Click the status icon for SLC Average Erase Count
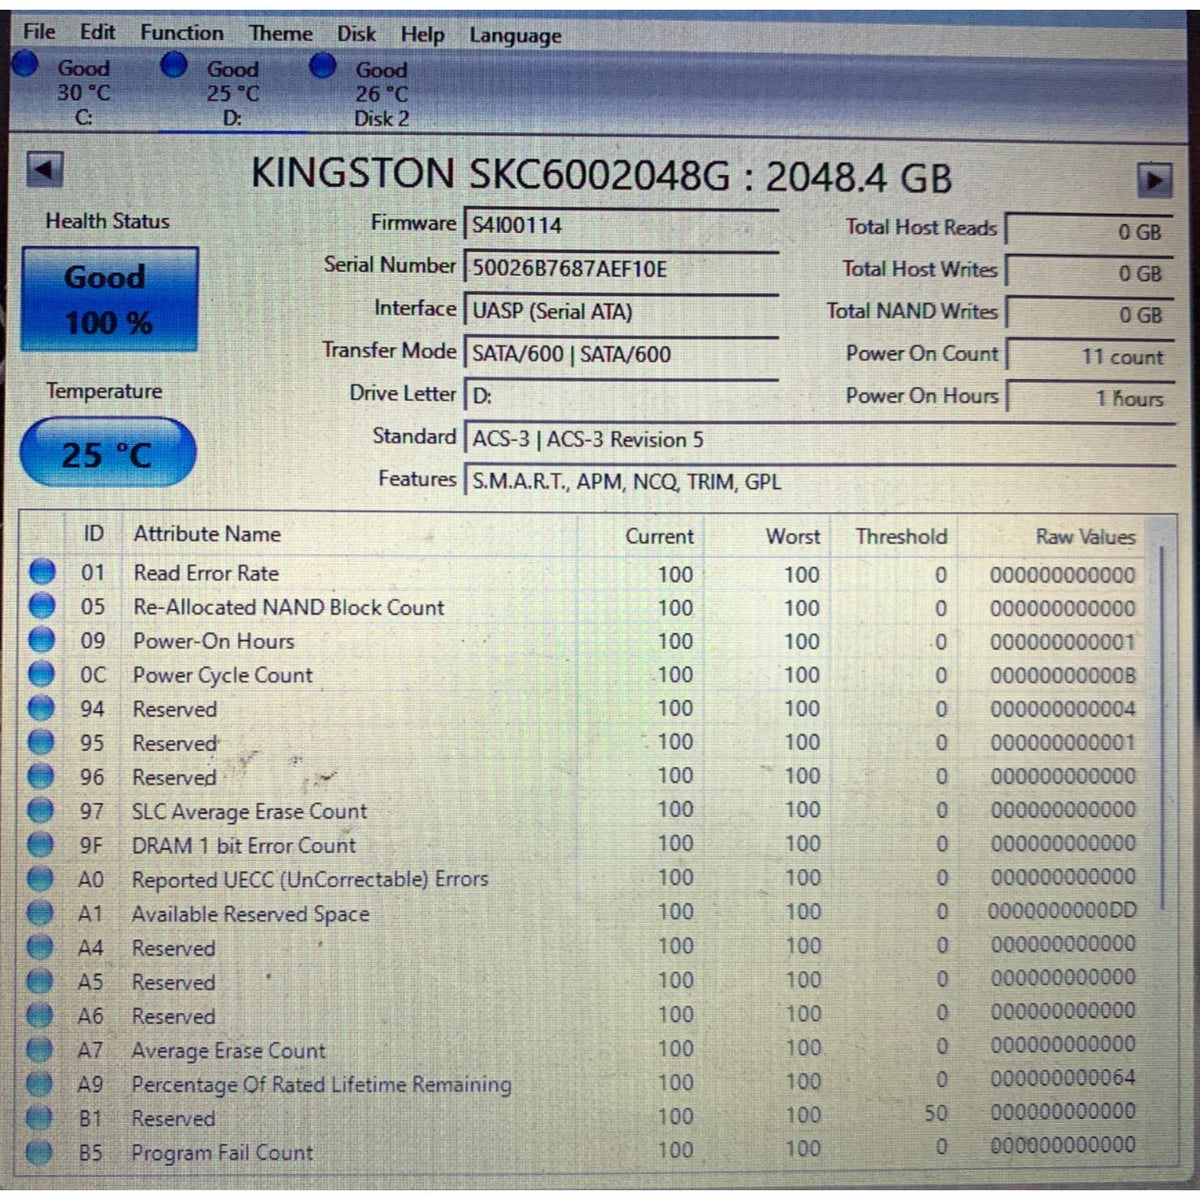 (x=40, y=810)
